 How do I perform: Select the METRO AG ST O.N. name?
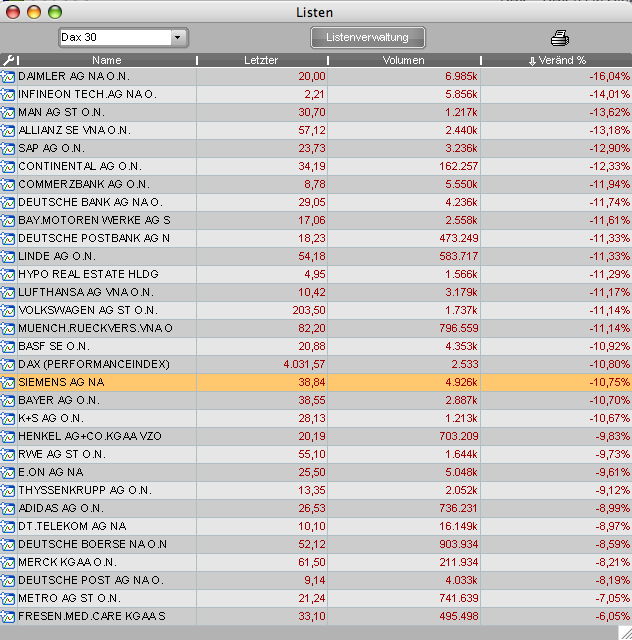click(70, 598)
